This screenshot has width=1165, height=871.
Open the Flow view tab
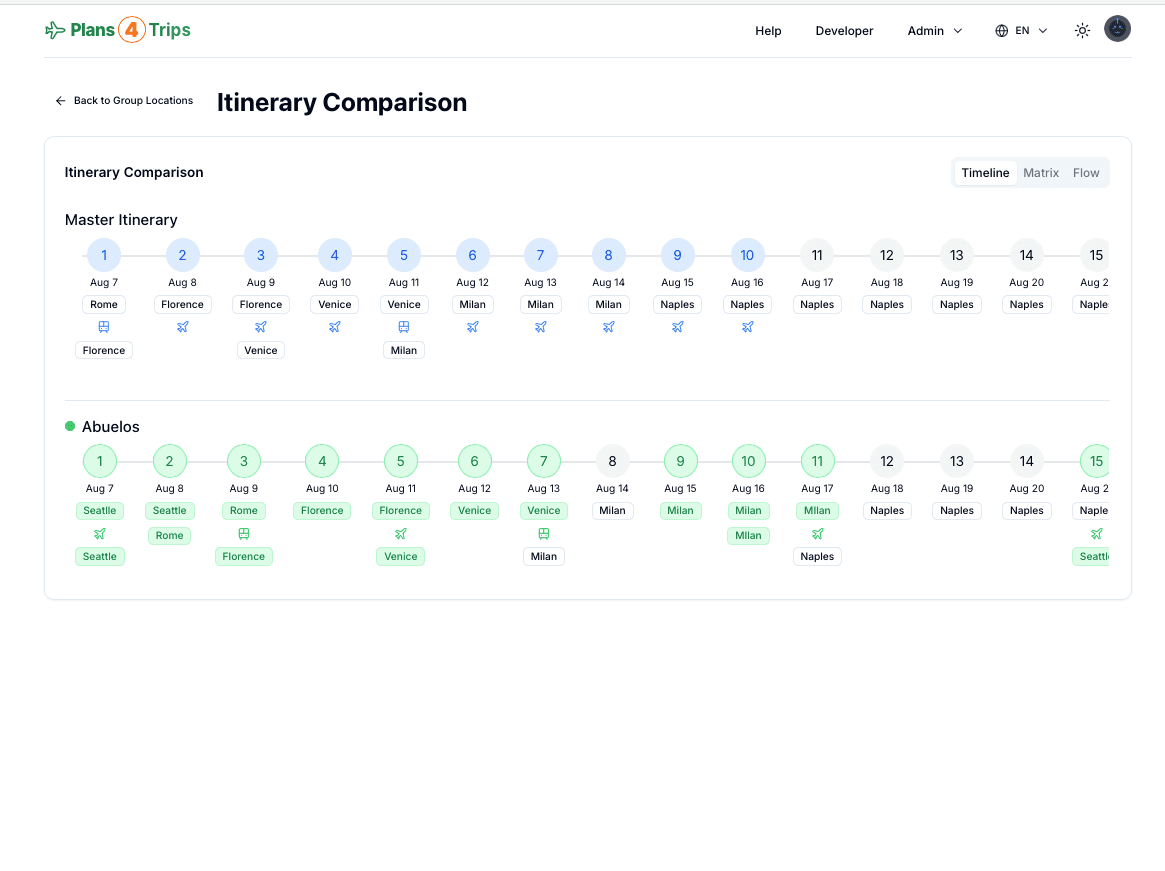pos(1084,172)
